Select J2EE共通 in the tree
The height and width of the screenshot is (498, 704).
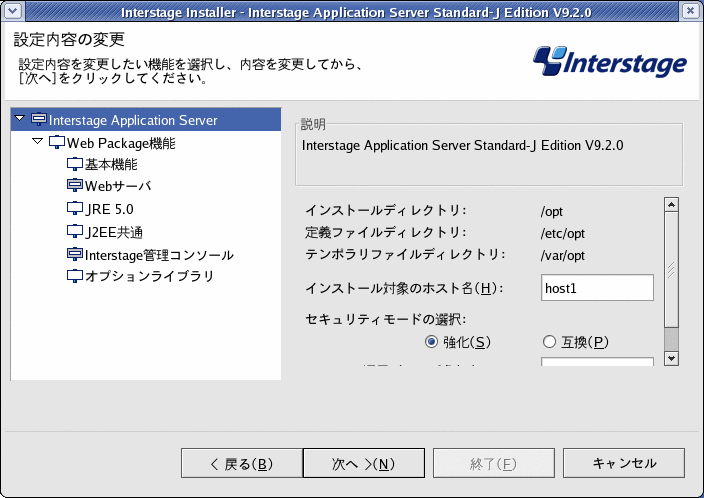click(x=114, y=232)
